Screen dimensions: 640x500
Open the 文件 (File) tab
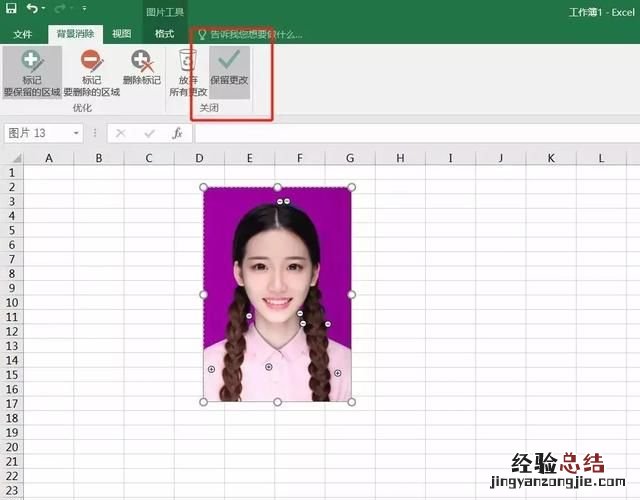click(x=22, y=34)
